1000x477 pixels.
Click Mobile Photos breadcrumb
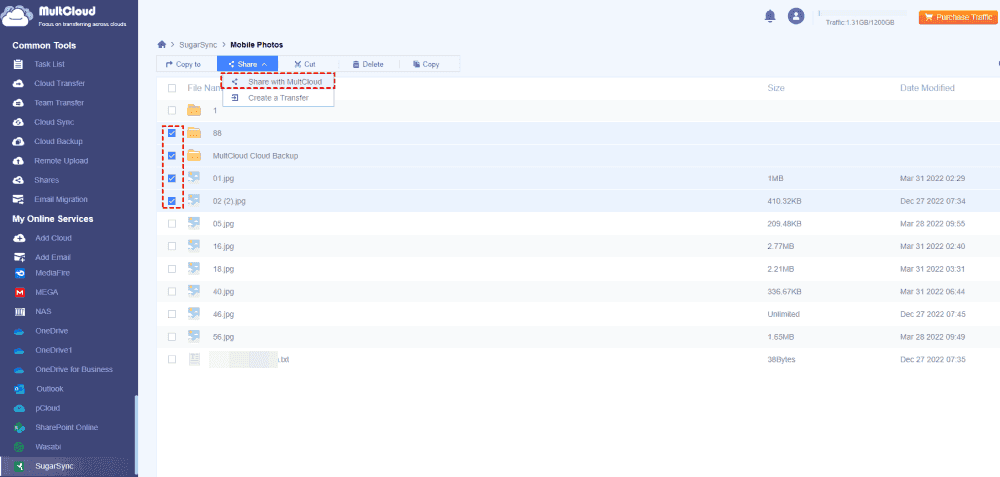pos(256,45)
